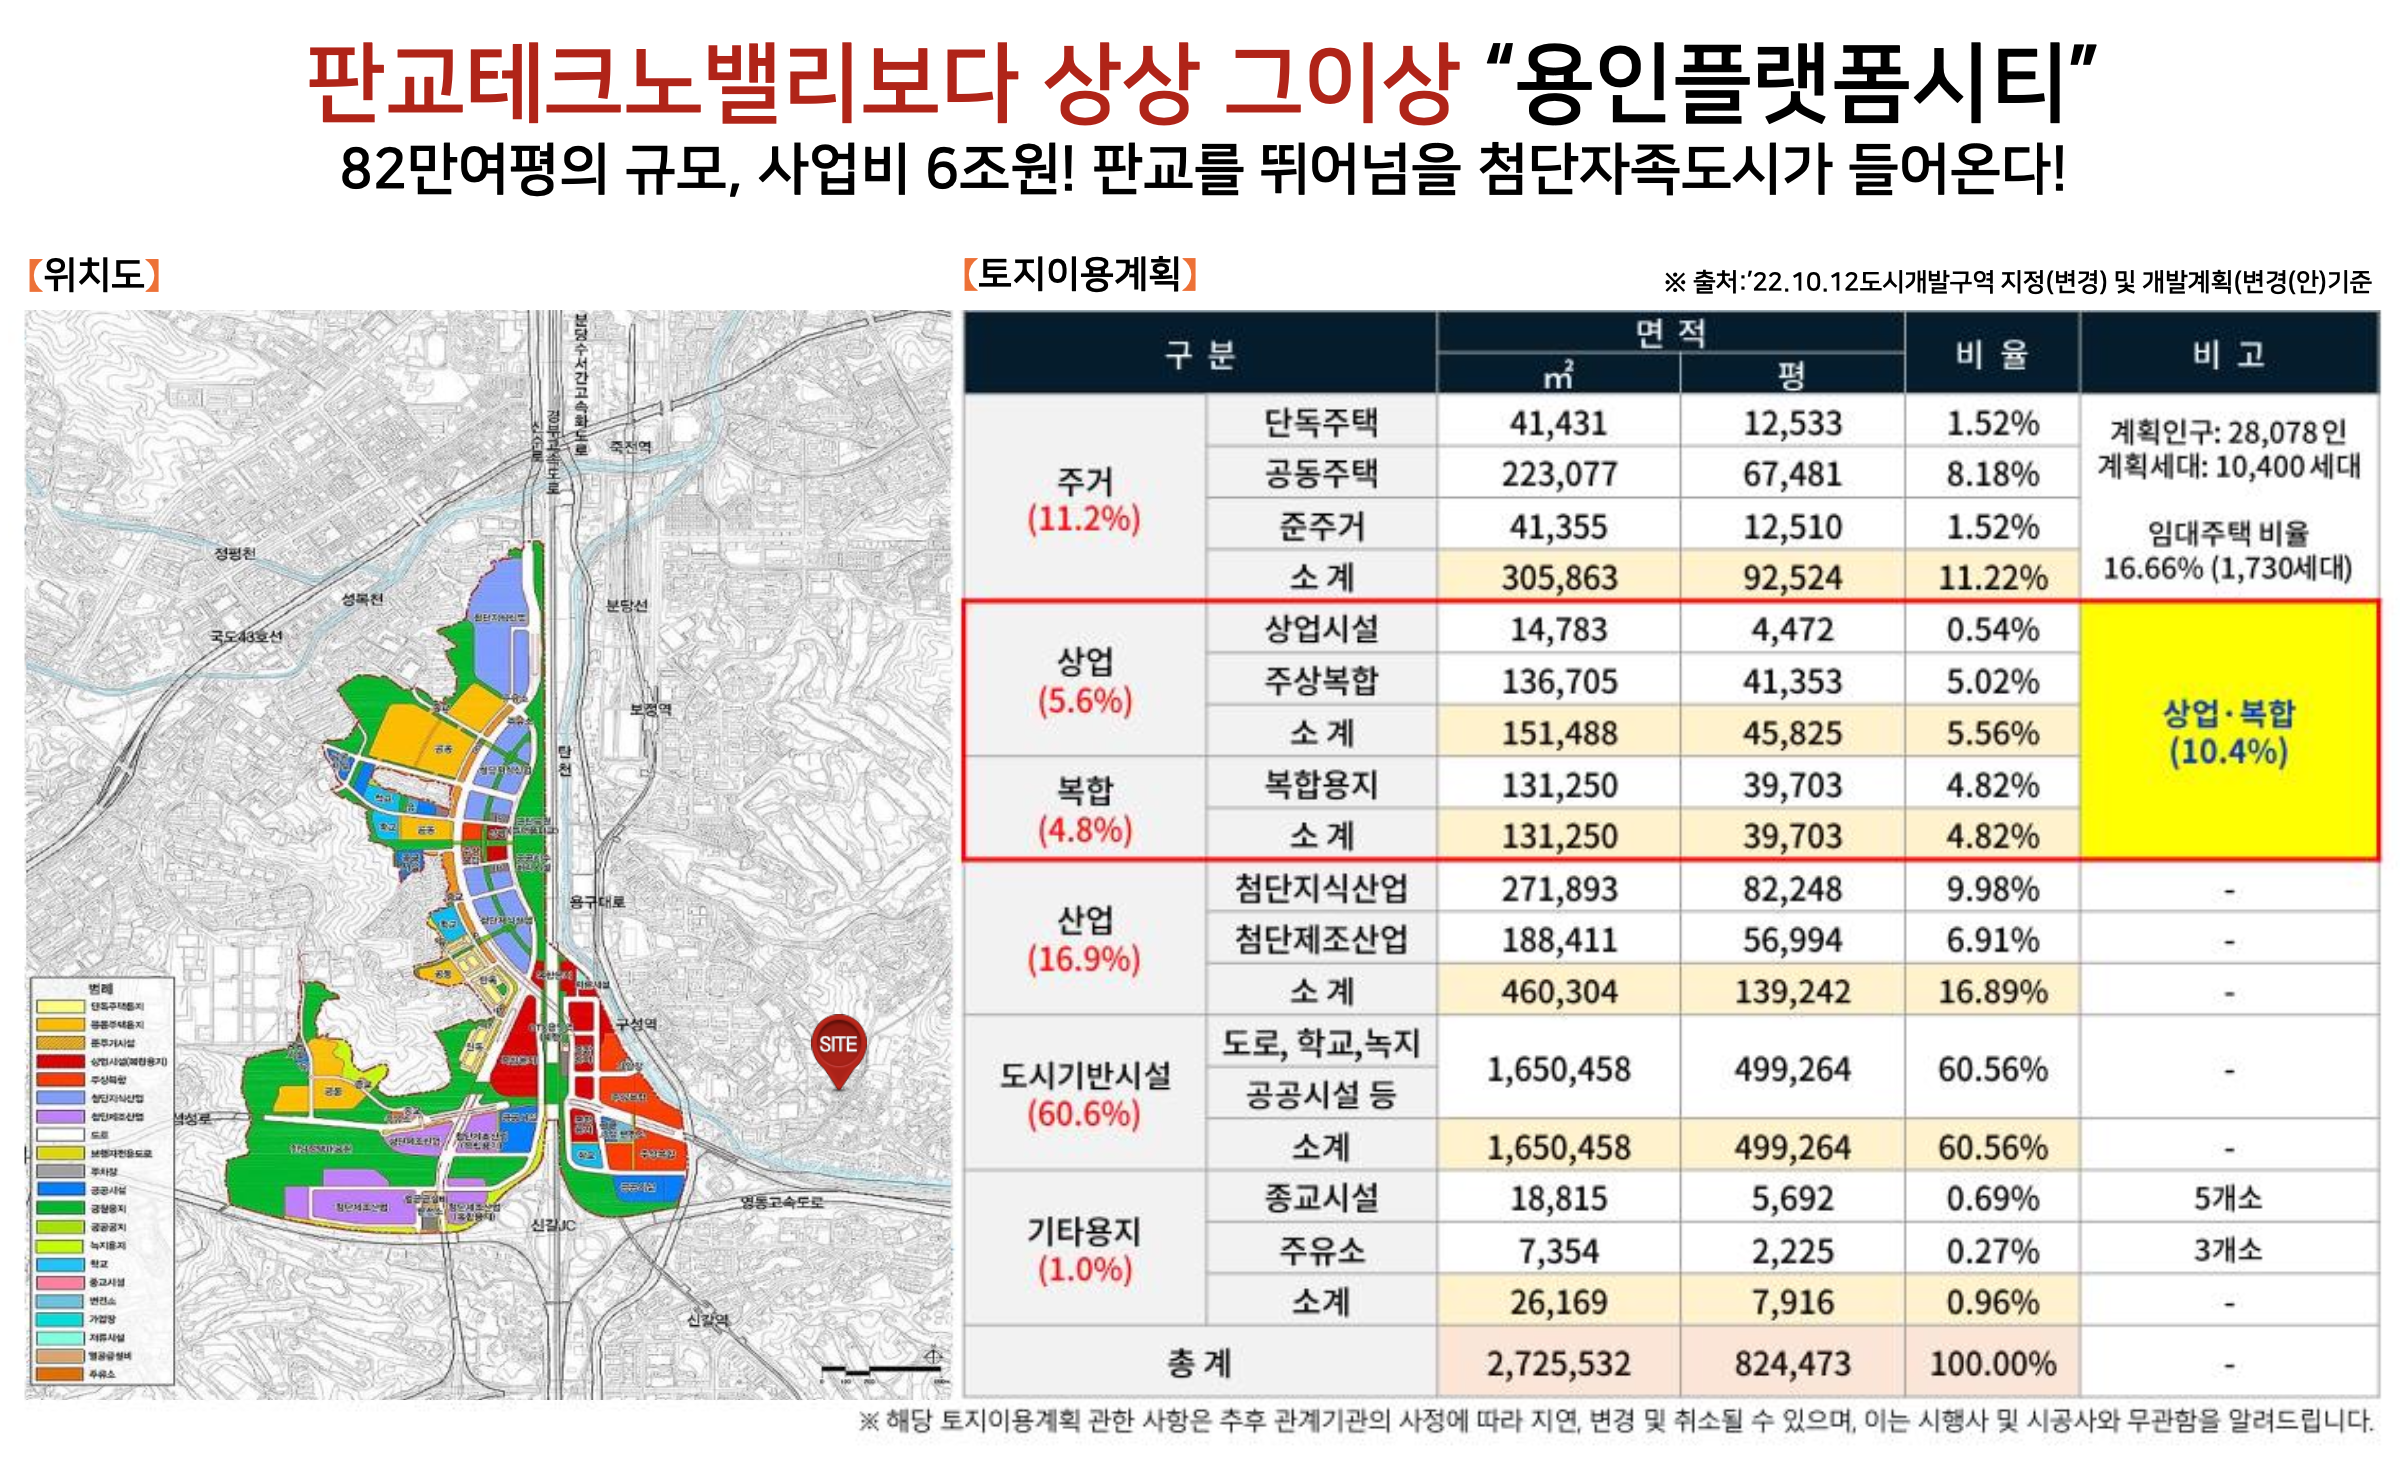The width and height of the screenshot is (2408, 1462).
Task: Click the source note '22.10.12 도시개발구역 지정
Action: pyautogui.click(x=2018, y=282)
